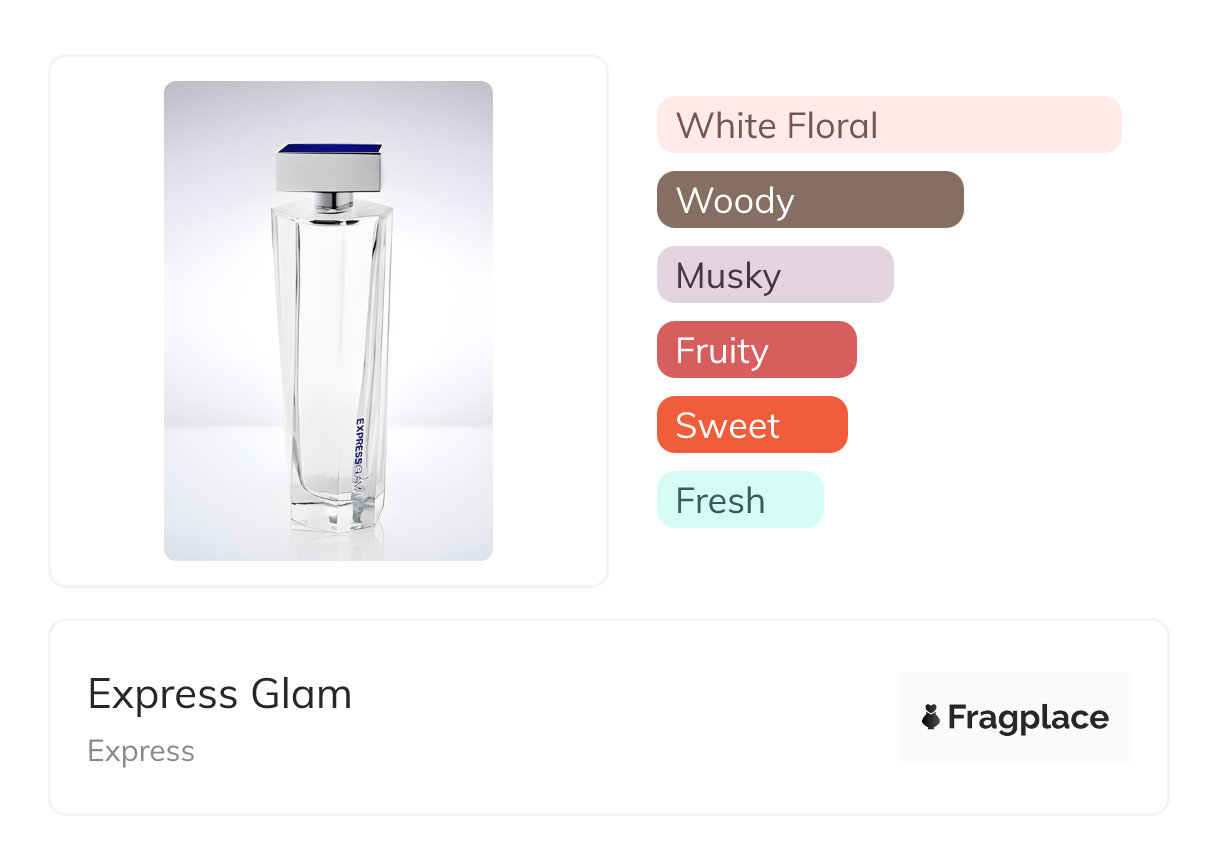Click the word Sweet in the accord list
This screenshot has width=1218, height=864.
727,426
